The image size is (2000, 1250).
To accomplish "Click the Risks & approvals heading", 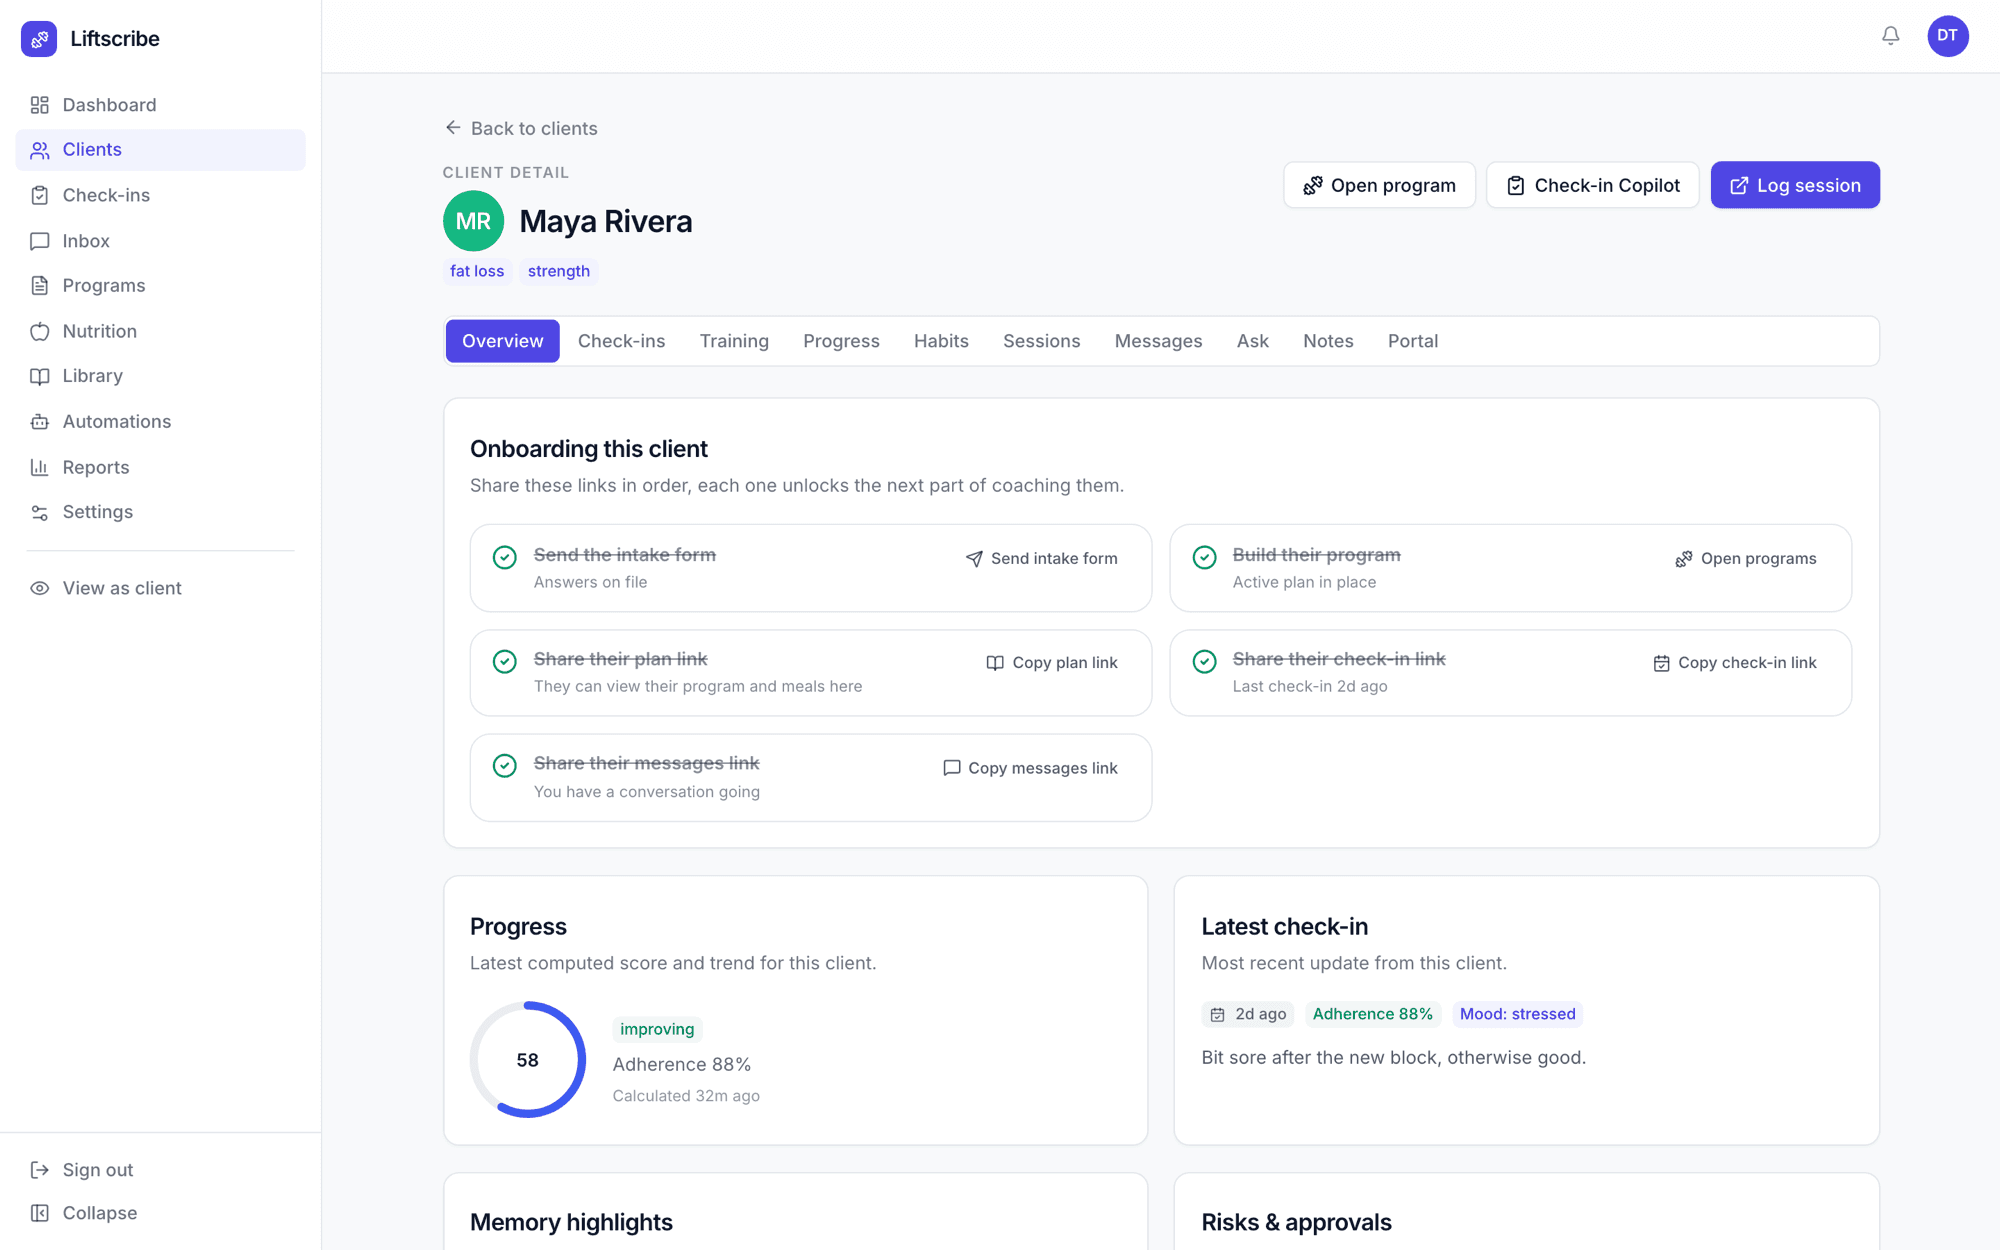I will 1296,1222.
